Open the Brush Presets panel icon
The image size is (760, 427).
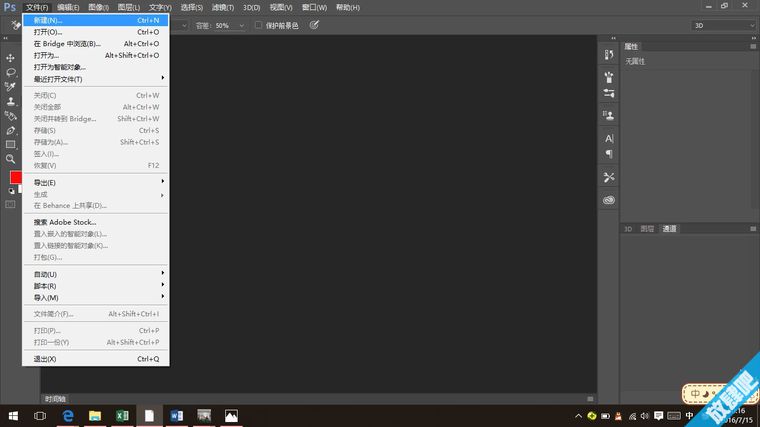[x=609, y=93]
